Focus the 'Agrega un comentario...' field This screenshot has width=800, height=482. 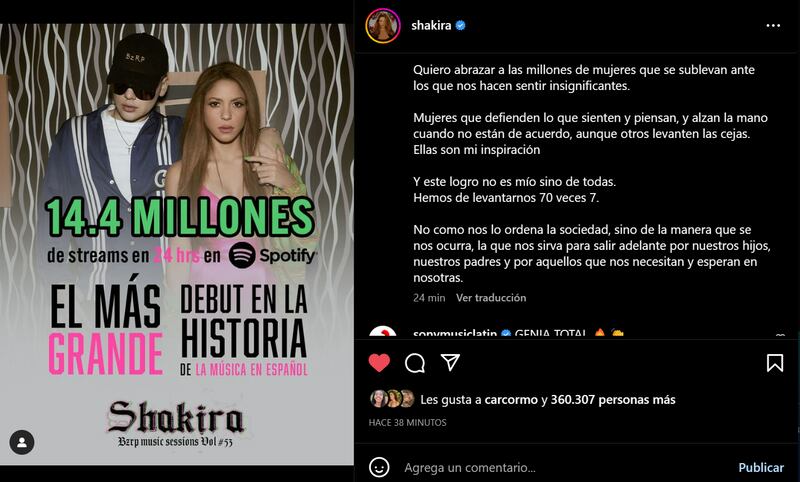(x=566, y=467)
